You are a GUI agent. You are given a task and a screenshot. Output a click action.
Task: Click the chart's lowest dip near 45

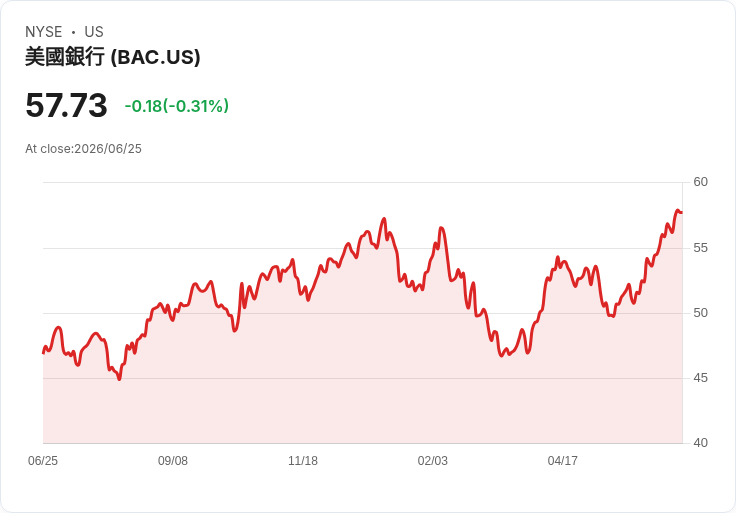tap(119, 379)
